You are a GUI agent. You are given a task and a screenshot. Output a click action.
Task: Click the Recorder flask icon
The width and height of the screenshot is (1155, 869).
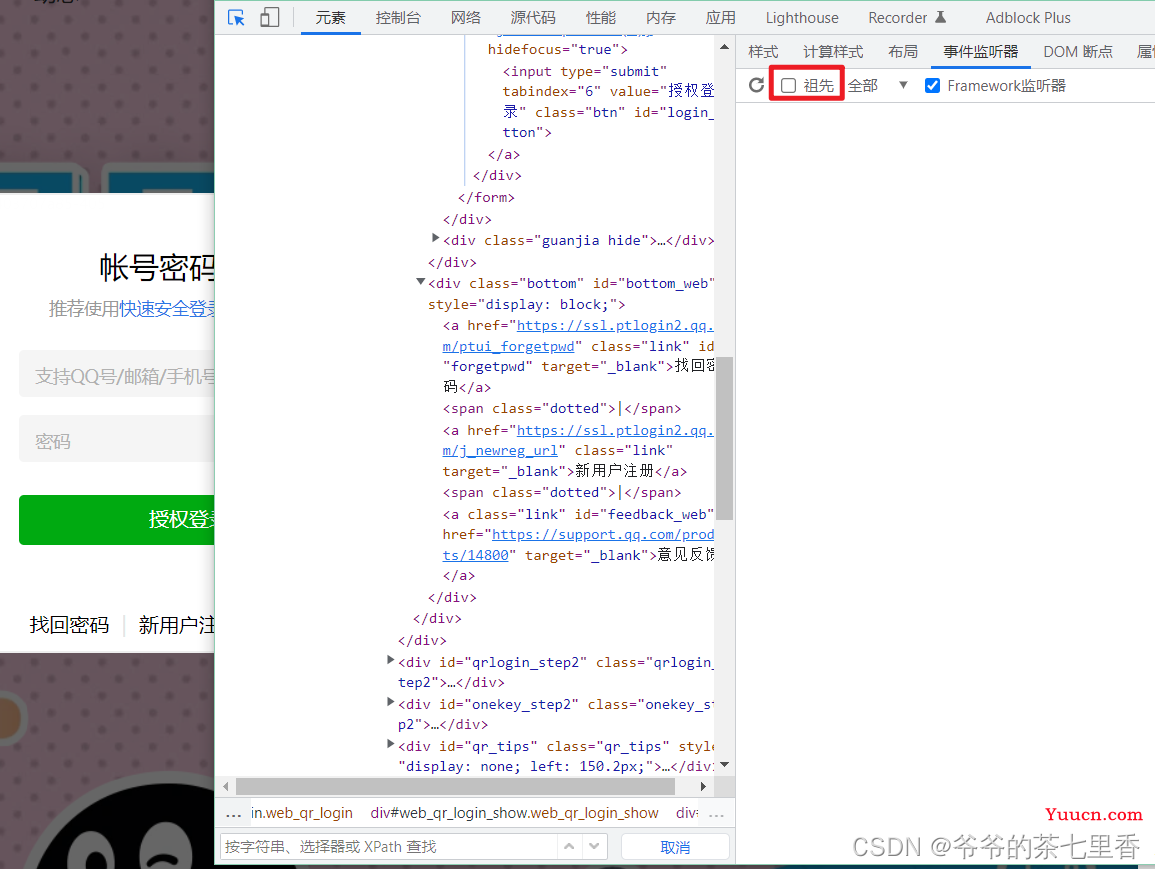coord(940,17)
